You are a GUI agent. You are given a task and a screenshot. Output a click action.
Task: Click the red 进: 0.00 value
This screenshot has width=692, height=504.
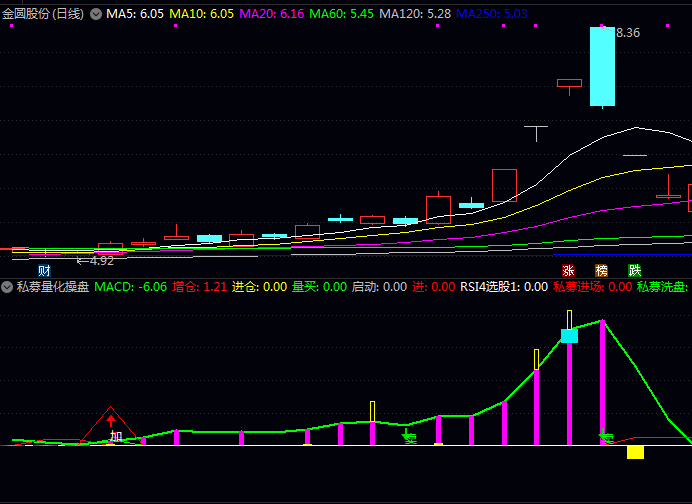click(434, 287)
